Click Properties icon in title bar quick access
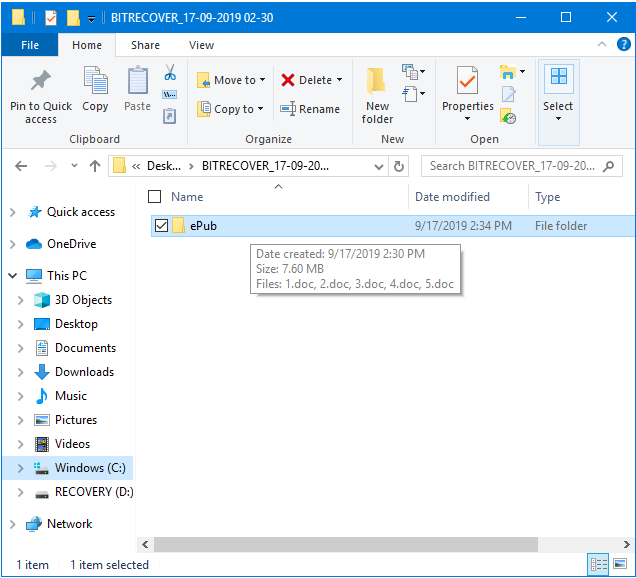The width and height of the screenshot is (636, 578). pyautogui.click(x=51, y=18)
